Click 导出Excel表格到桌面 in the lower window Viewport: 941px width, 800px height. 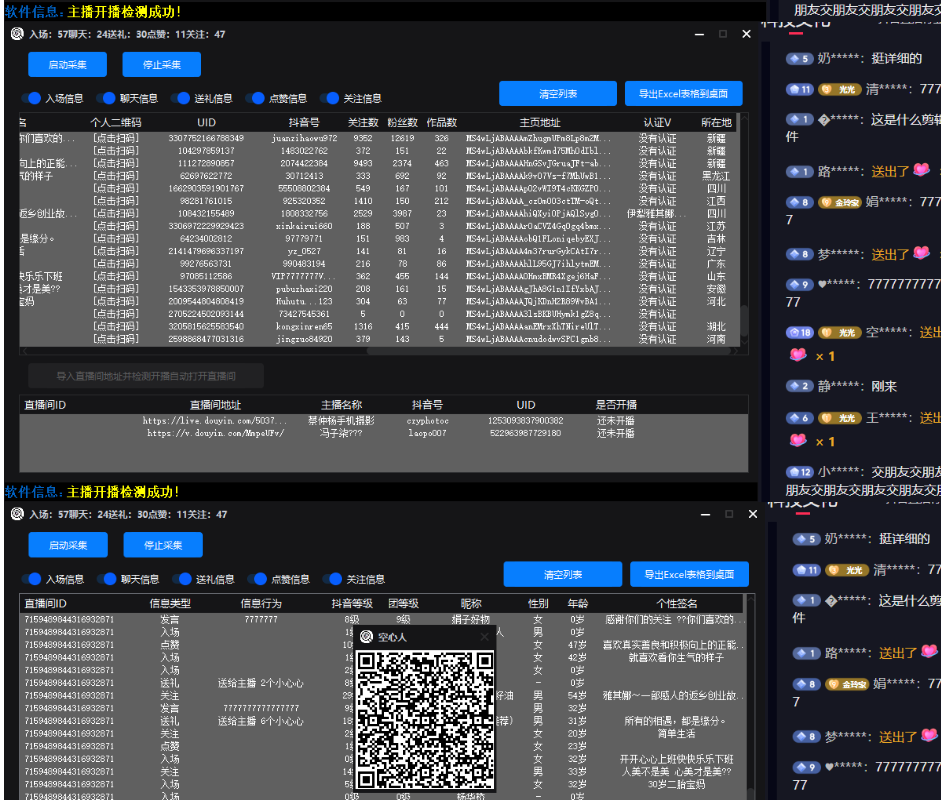(x=688, y=574)
